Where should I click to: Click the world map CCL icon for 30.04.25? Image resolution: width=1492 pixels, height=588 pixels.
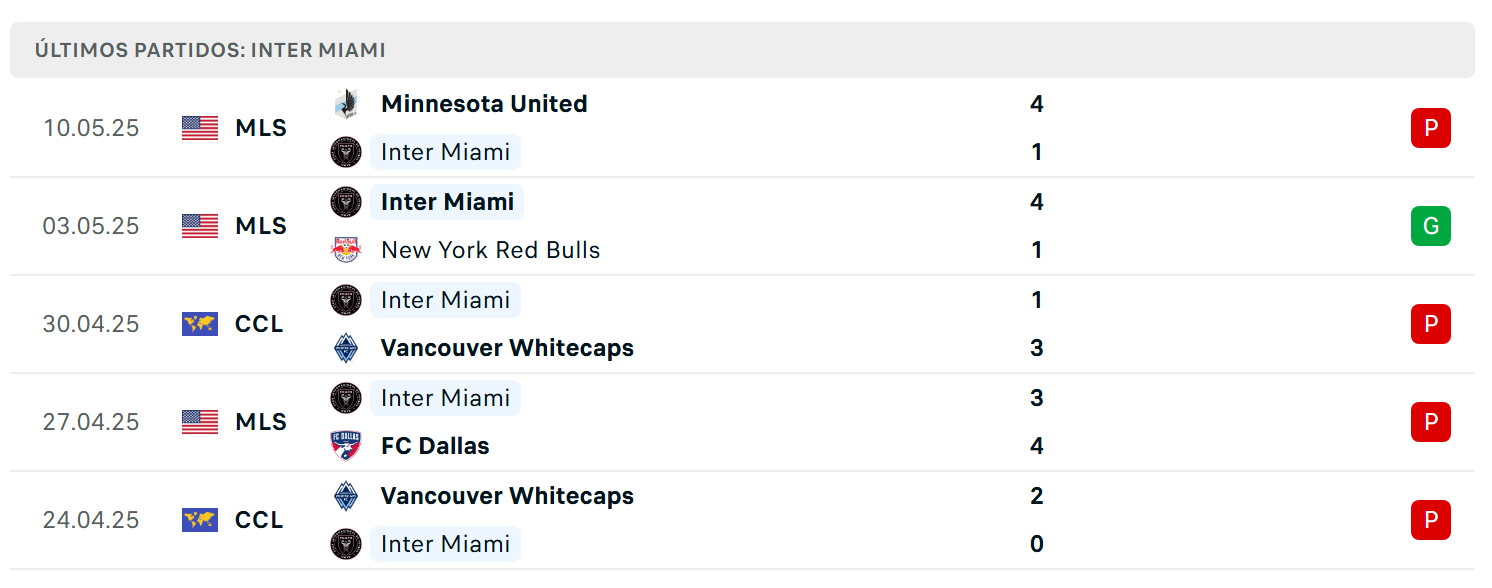point(200,324)
